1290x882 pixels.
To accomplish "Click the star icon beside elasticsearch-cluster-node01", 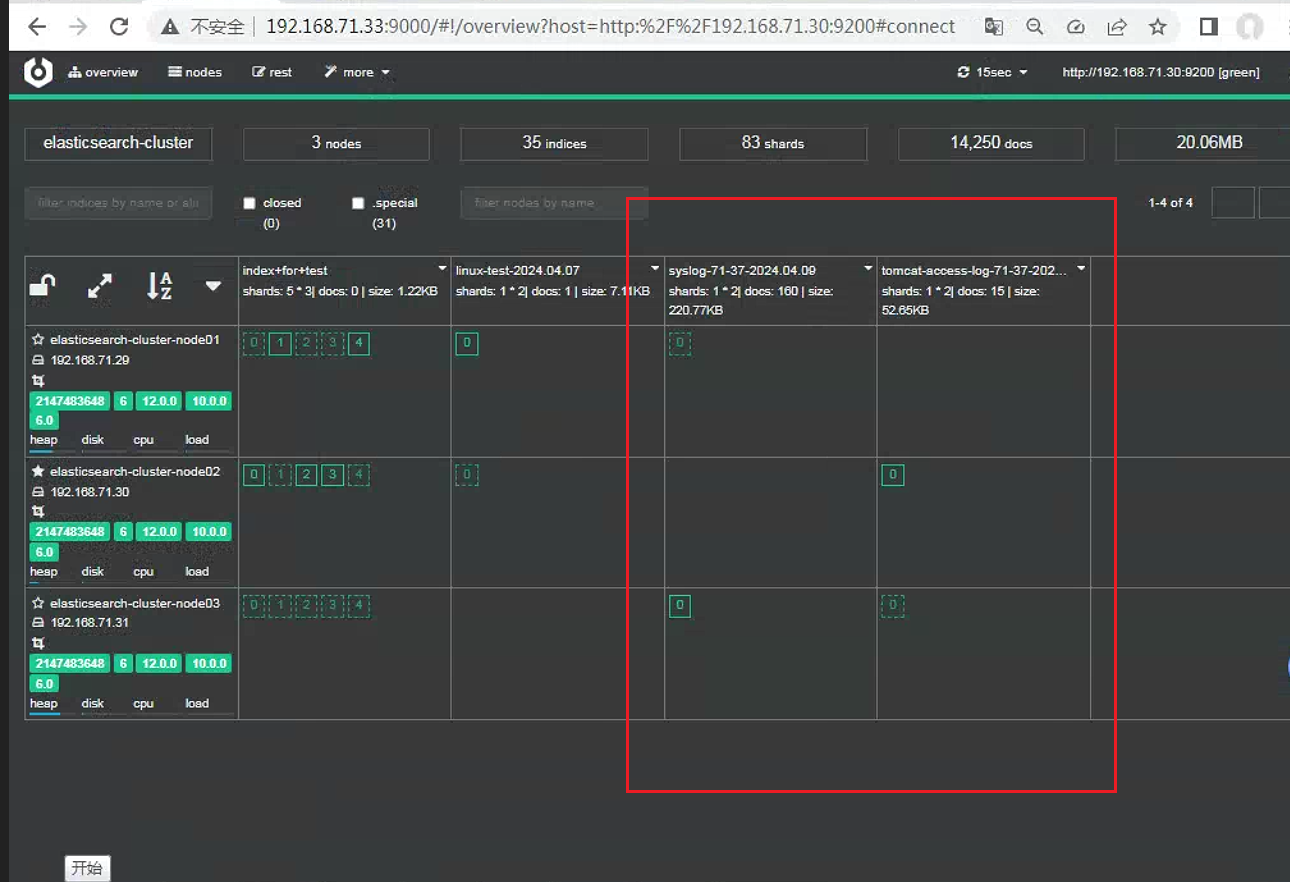I will click(38, 340).
